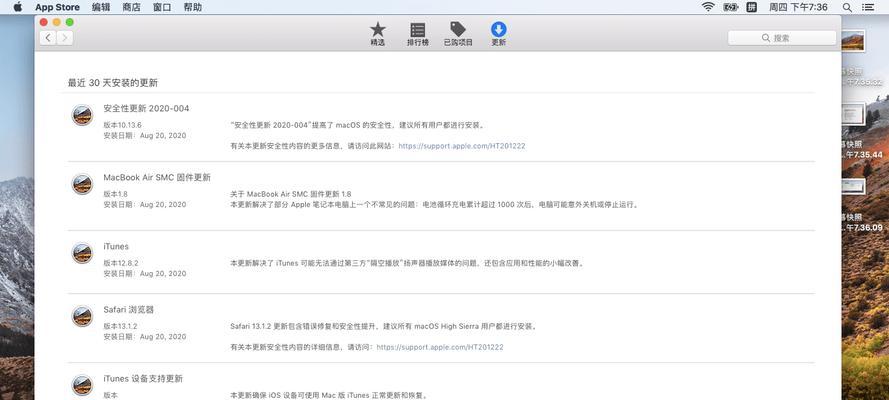The image size is (889, 400).
Task: Open the HT201222 link under 安全性更新
Action: coord(462,146)
